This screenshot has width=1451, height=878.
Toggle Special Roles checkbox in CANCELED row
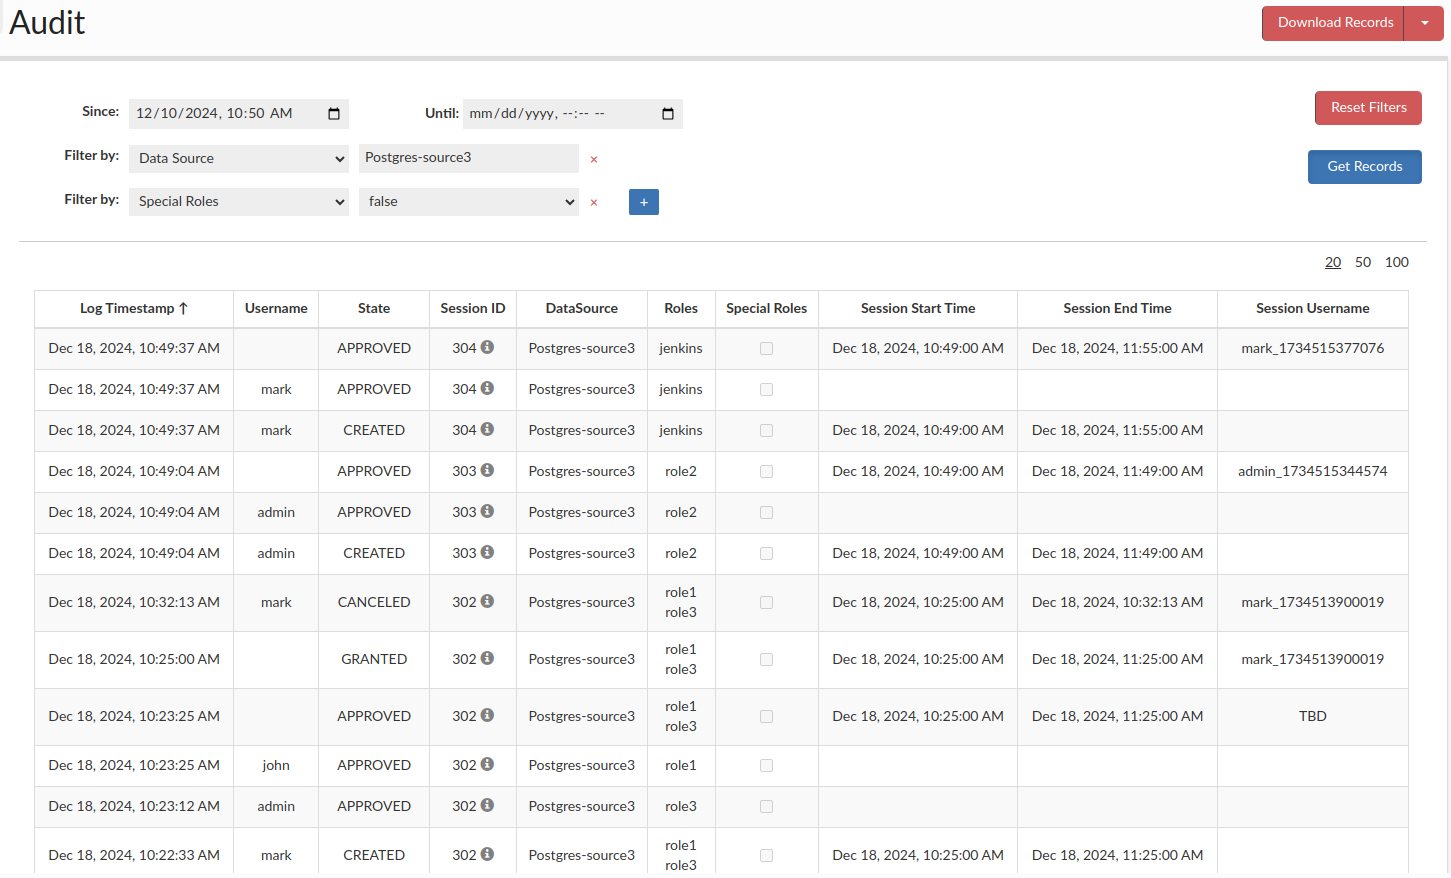pos(766,603)
